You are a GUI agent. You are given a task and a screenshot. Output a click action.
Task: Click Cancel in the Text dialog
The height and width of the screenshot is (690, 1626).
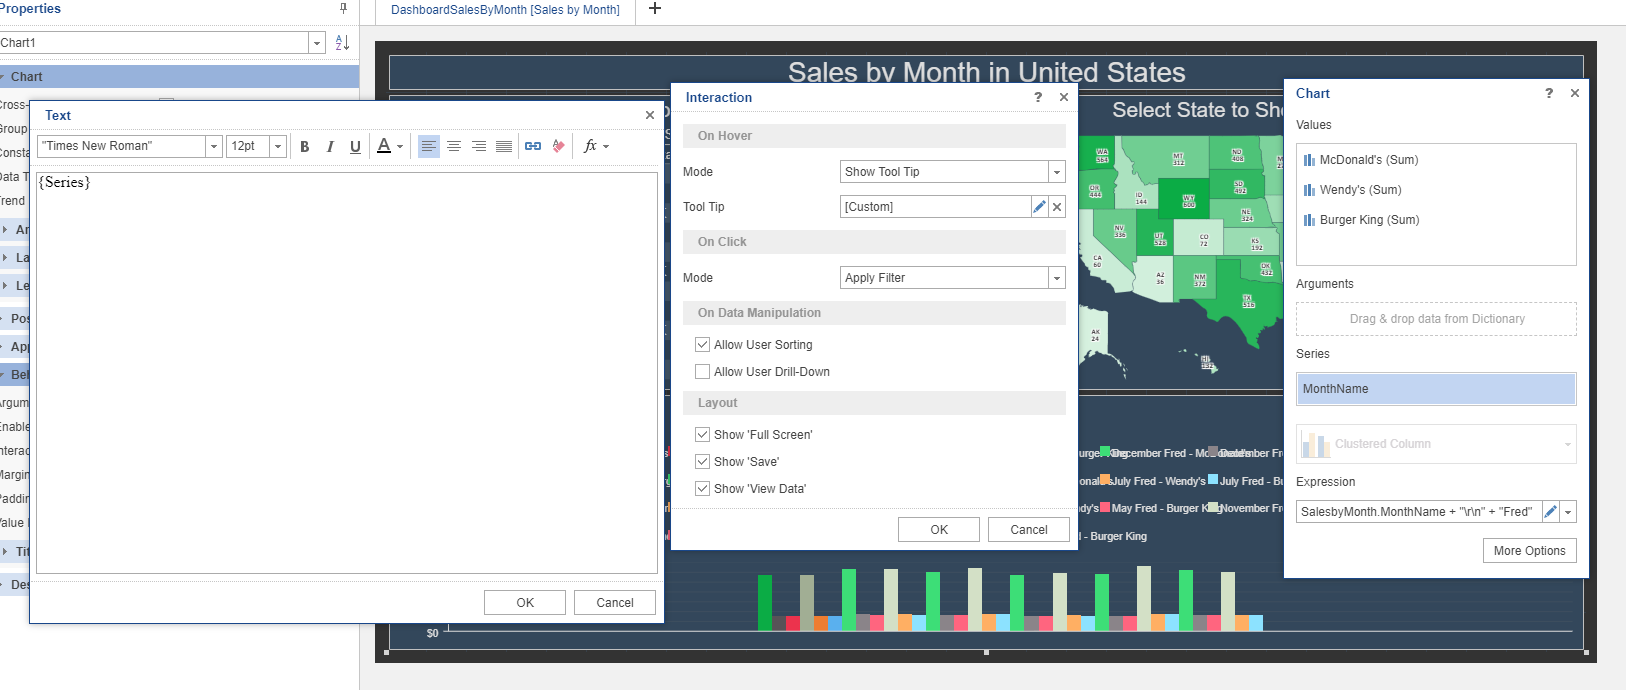pyautogui.click(x=615, y=603)
